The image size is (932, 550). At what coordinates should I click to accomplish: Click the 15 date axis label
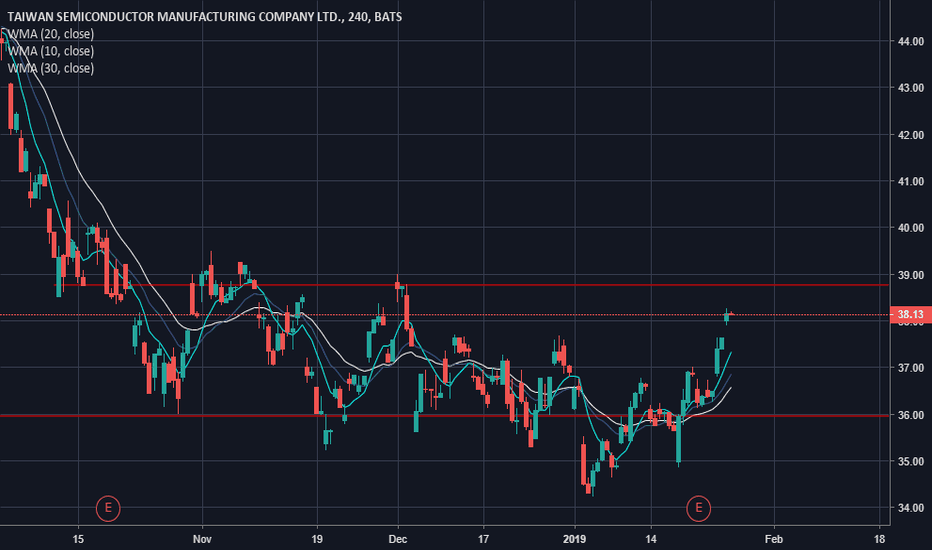coord(78,539)
